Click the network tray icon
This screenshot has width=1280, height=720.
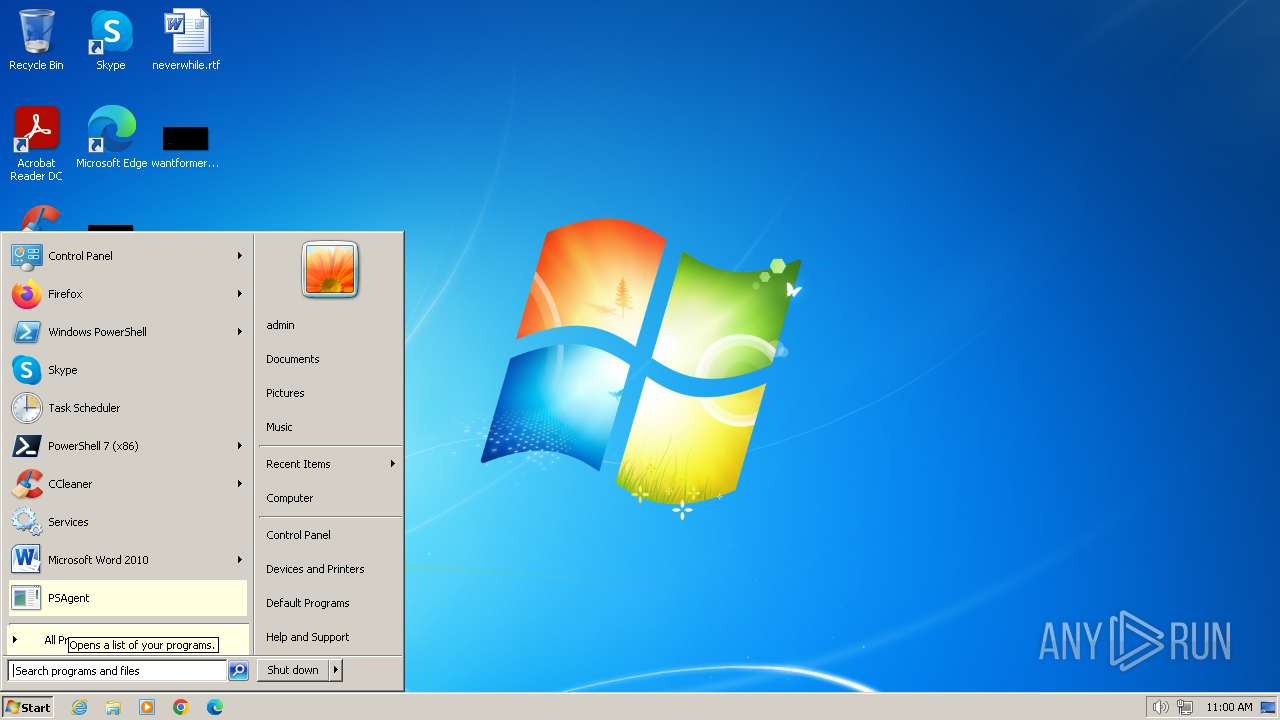pos(1185,707)
